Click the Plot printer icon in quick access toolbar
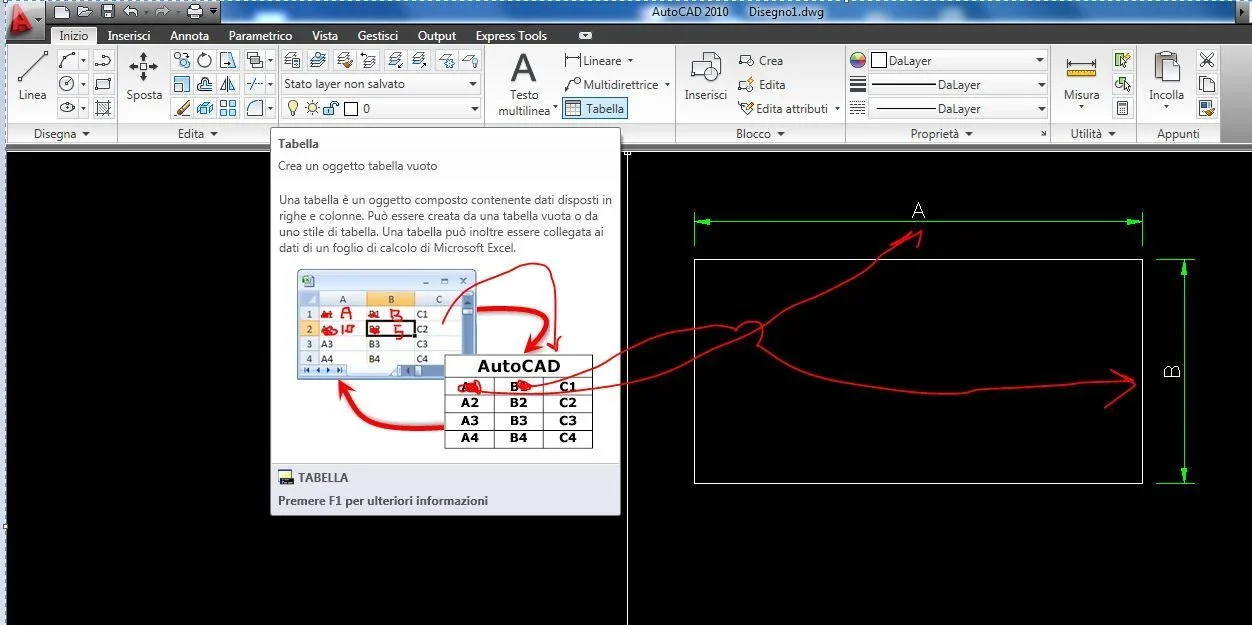Image resolution: width=1252 pixels, height=625 pixels. pos(194,12)
